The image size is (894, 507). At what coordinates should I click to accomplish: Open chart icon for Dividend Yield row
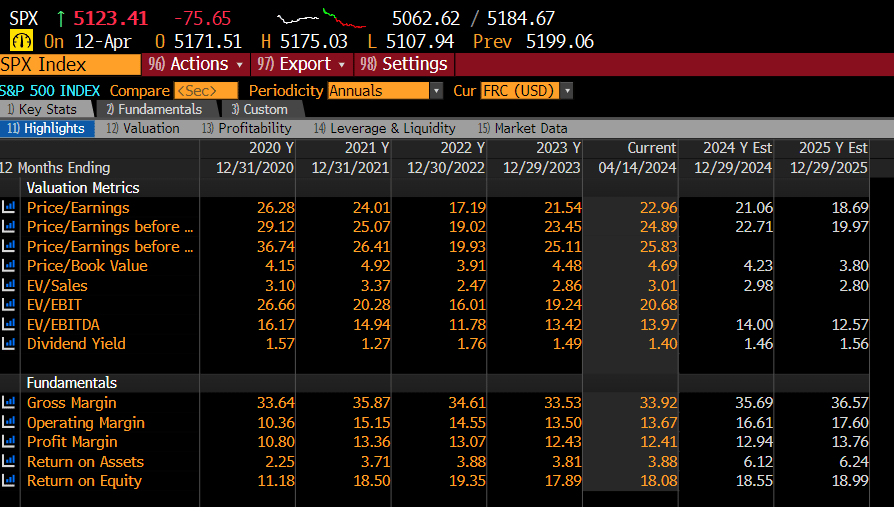[x=9, y=343]
